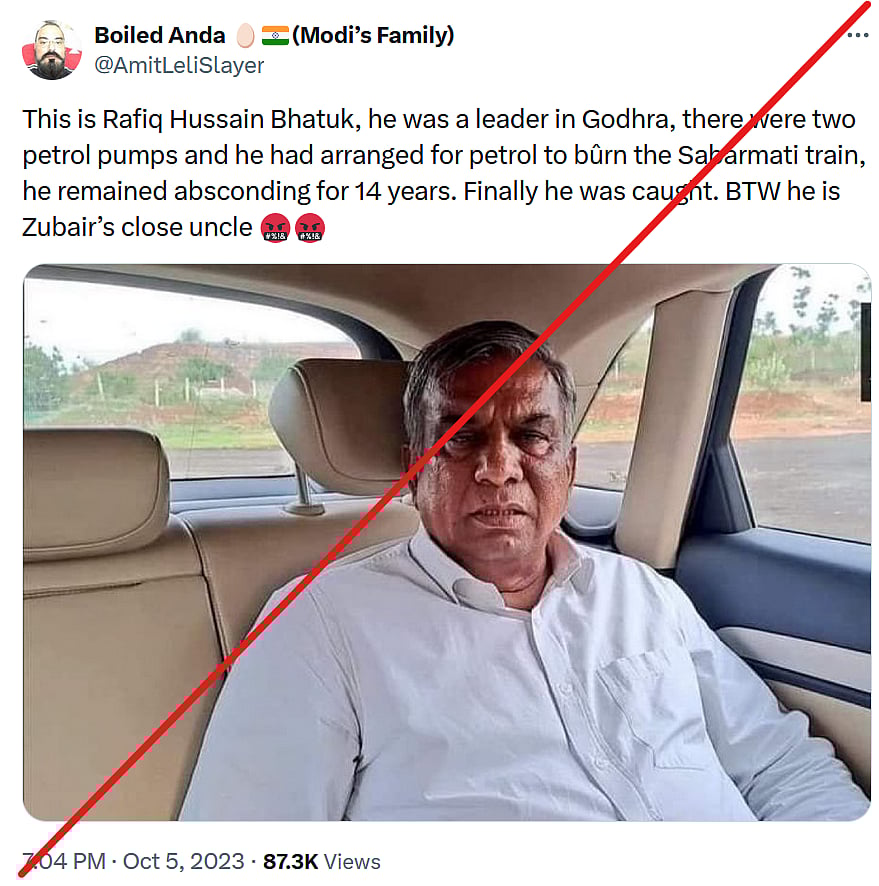Click "Zubair's close uncle" in the tweet
Viewport: 879px width, 886px height.
138,228
